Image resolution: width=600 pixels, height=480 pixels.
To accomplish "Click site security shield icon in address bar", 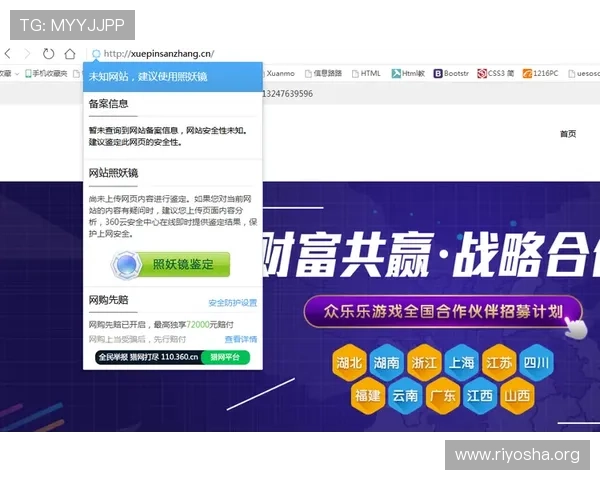I will [x=96, y=54].
